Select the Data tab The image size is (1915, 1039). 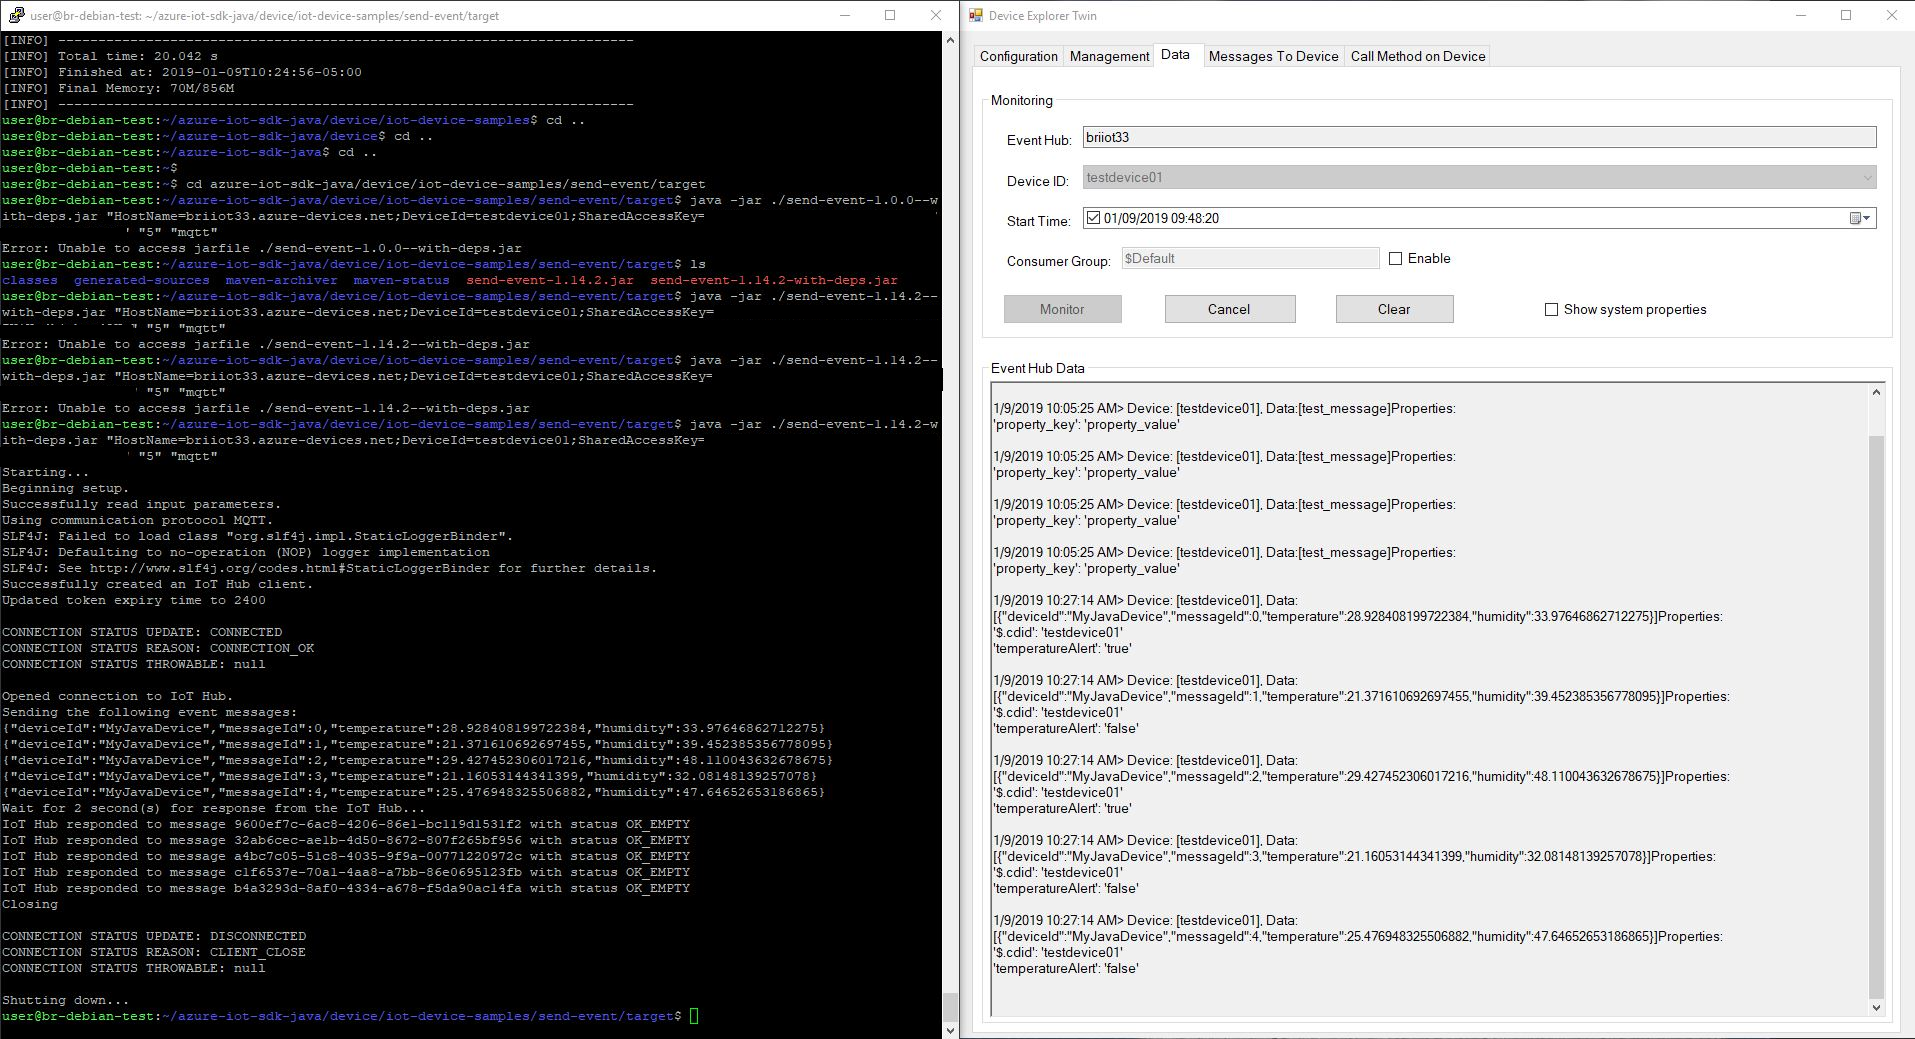pyautogui.click(x=1175, y=55)
